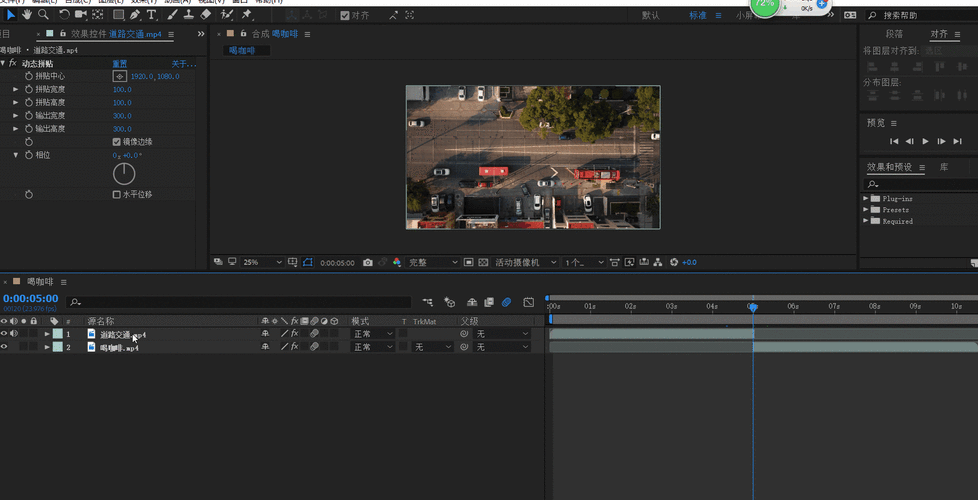Open the 活动摄像机 view dropdown
The height and width of the screenshot is (500, 978).
tap(525, 262)
